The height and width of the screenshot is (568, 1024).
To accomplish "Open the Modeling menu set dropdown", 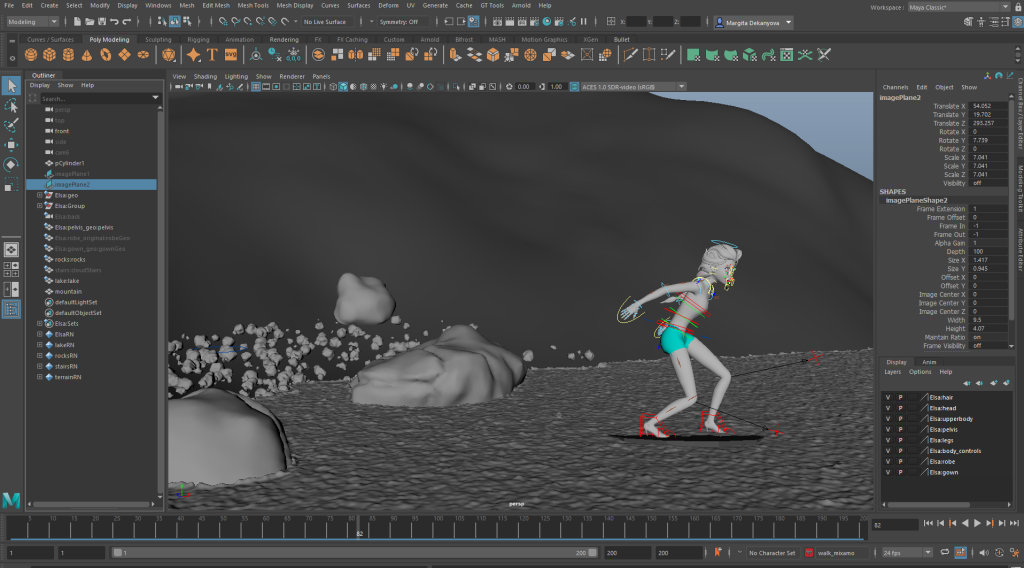I will (x=32, y=22).
